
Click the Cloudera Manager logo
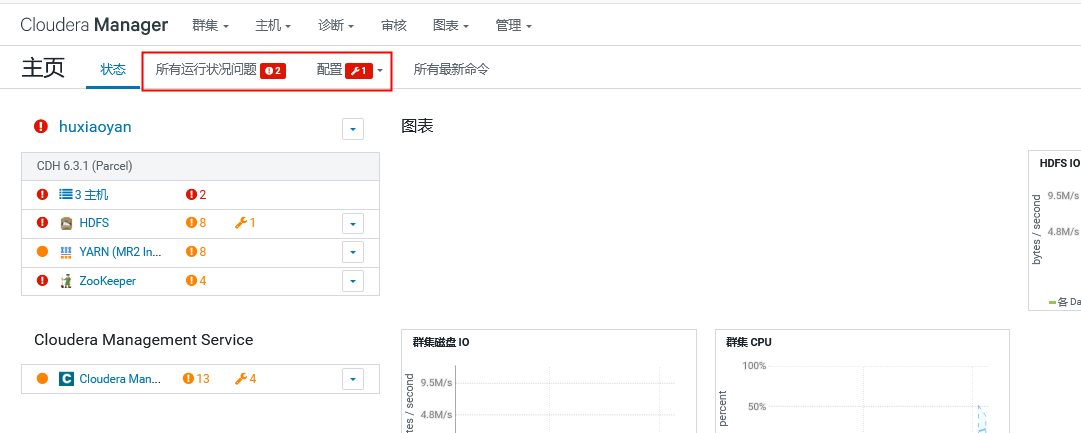pyautogui.click(x=94, y=26)
